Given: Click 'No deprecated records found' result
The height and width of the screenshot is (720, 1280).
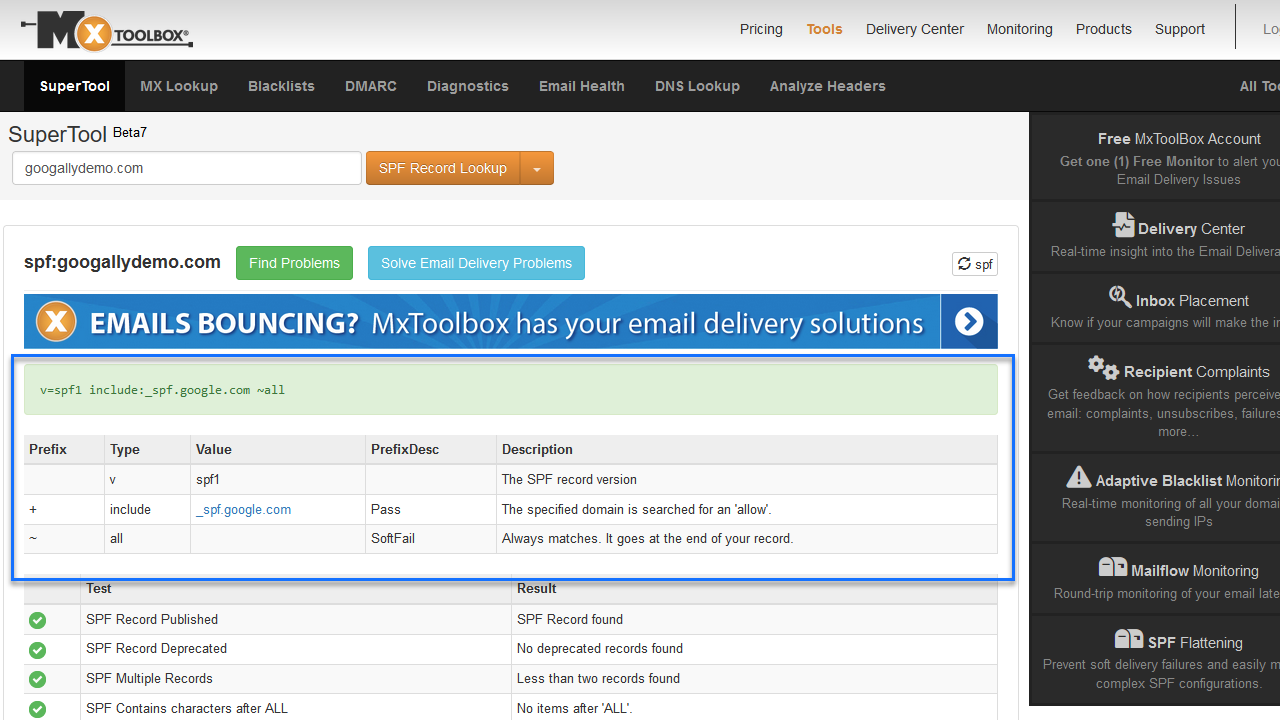Looking at the screenshot, I should pos(600,648).
